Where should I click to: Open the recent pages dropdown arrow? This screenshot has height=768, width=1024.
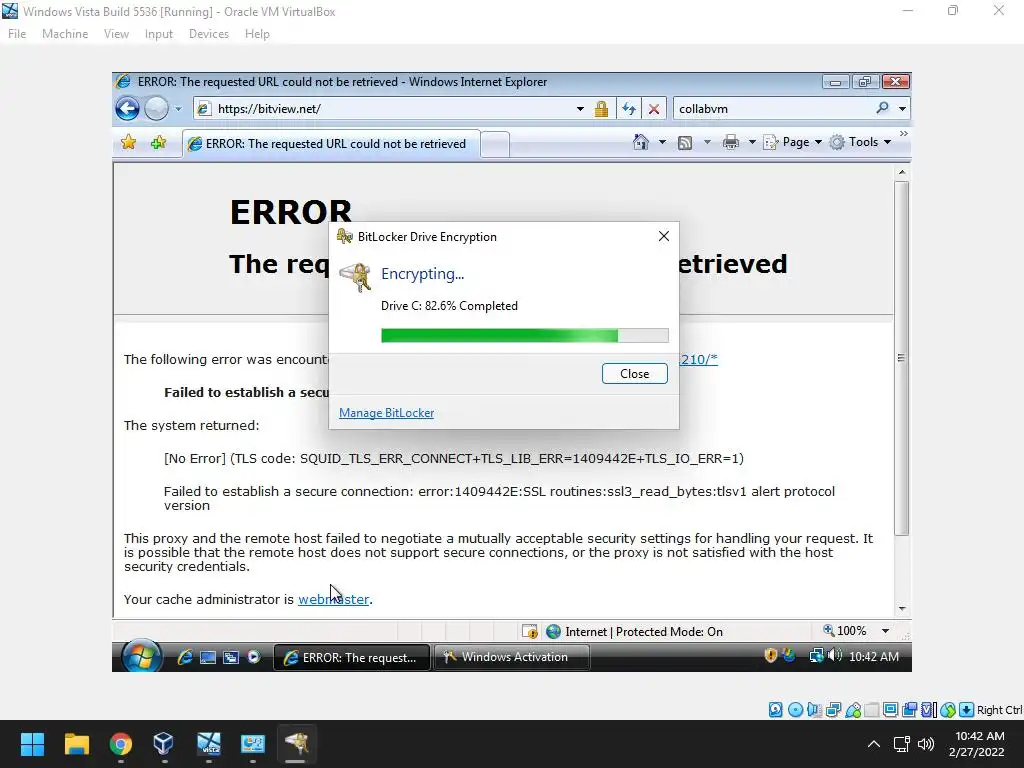click(178, 109)
